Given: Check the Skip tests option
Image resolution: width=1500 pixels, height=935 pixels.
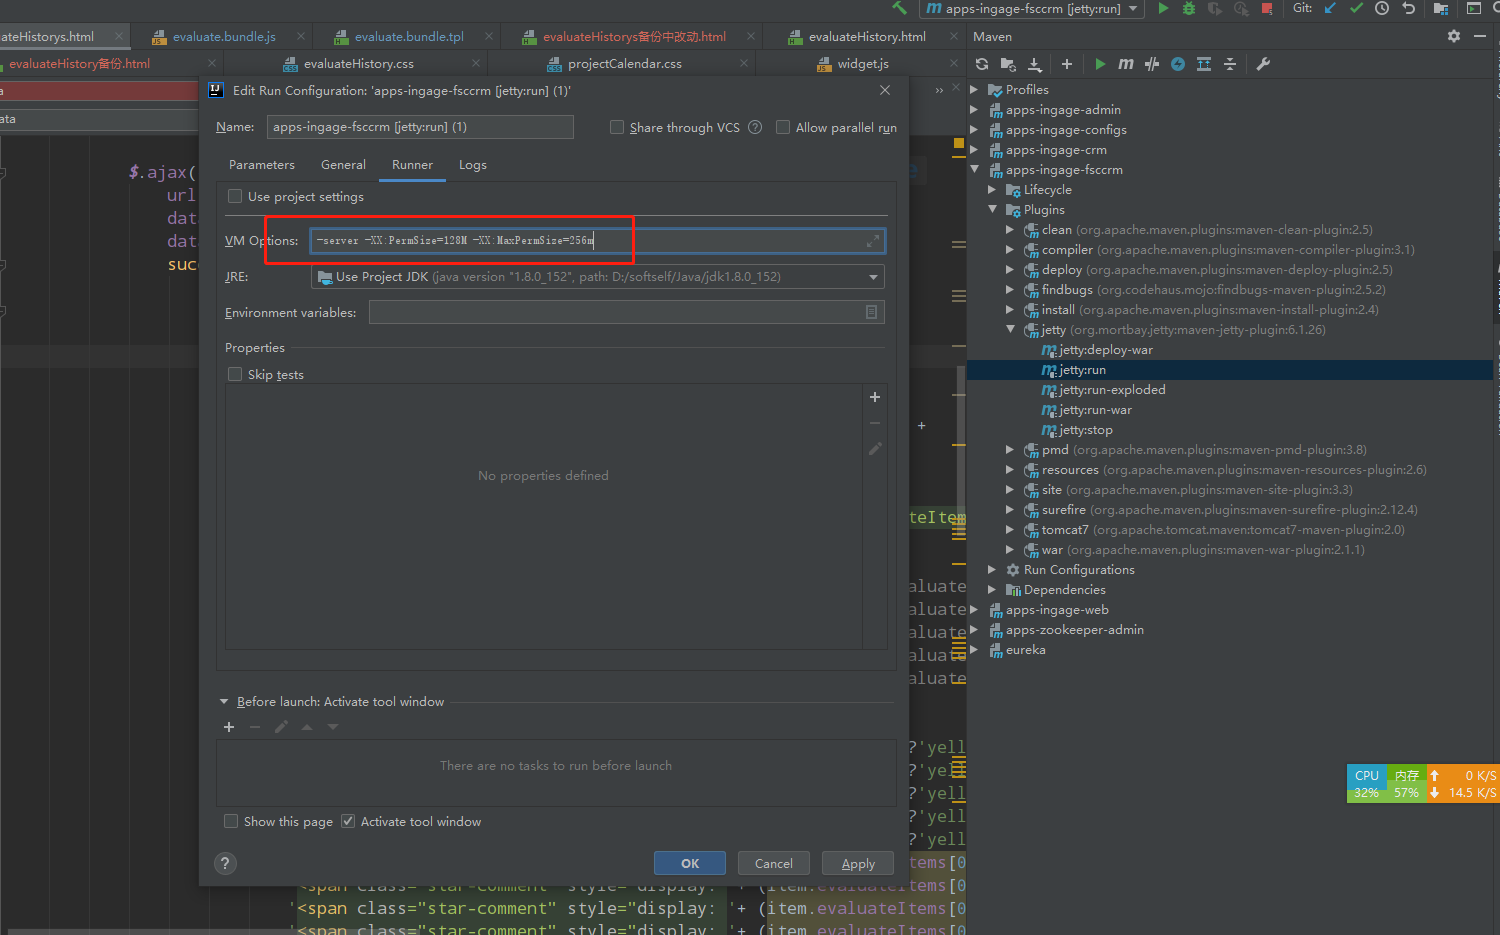Looking at the screenshot, I should [235, 374].
